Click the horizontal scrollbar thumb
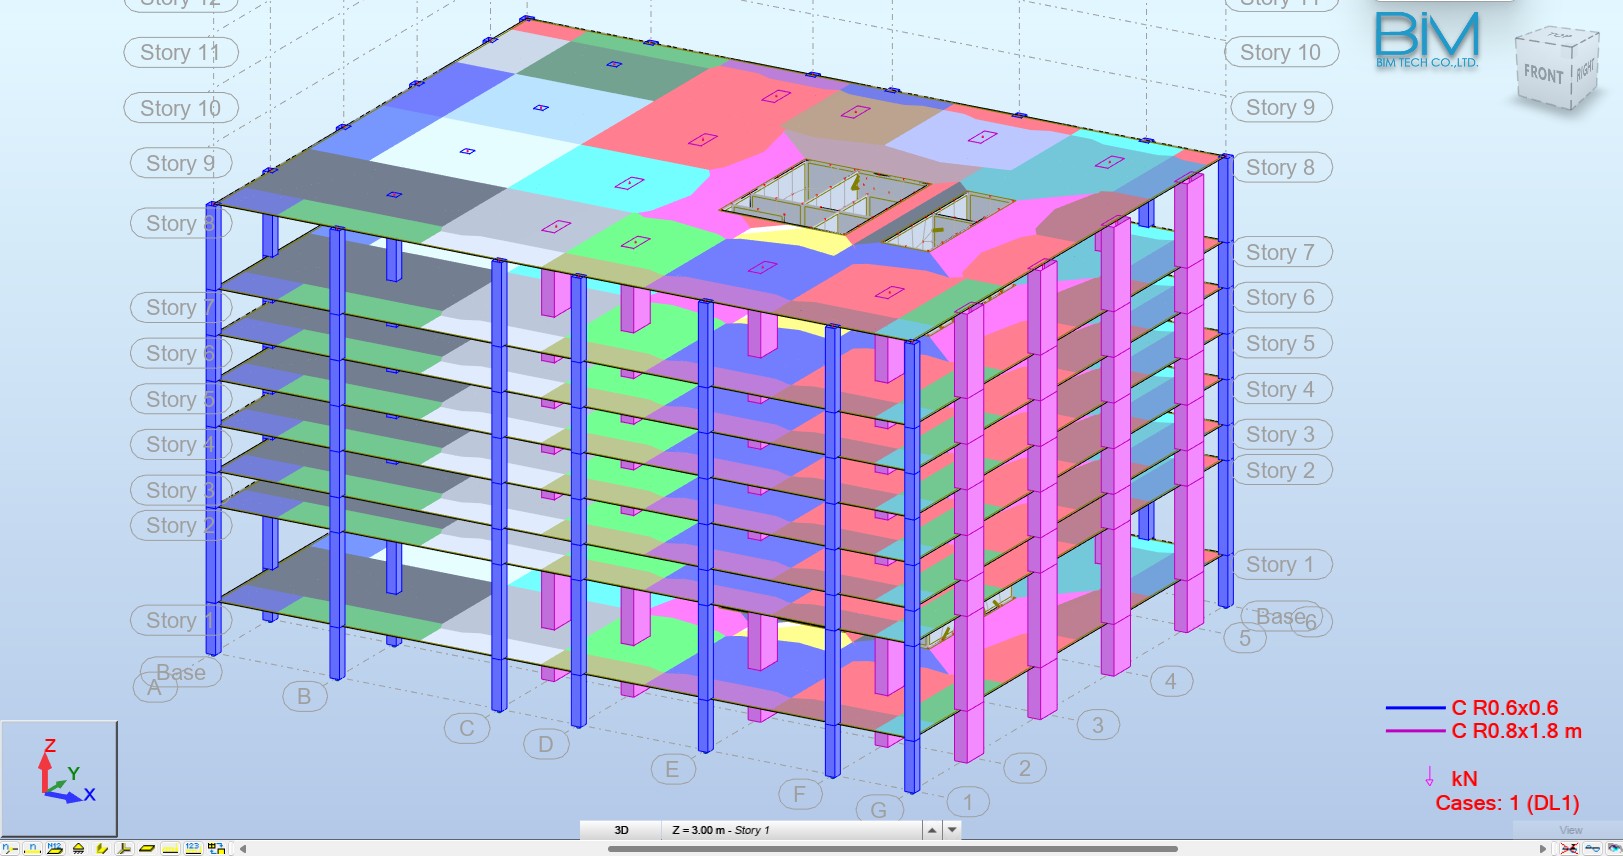Image resolution: width=1623 pixels, height=856 pixels. click(893, 849)
